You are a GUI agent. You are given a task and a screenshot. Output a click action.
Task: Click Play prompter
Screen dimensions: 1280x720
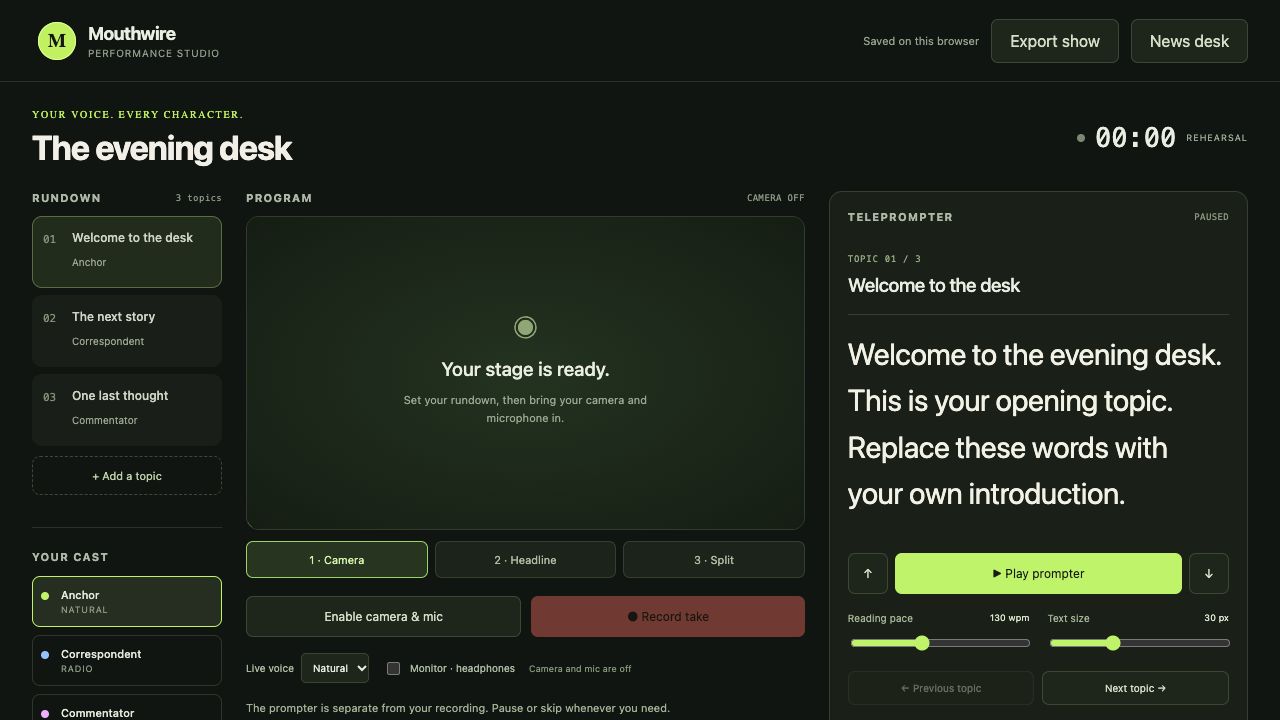tap(1038, 574)
